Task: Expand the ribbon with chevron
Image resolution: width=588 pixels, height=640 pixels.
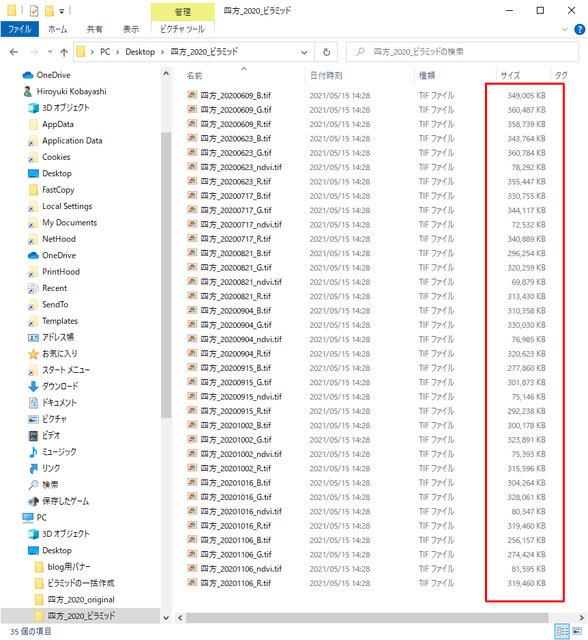Action: (x=565, y=29)
